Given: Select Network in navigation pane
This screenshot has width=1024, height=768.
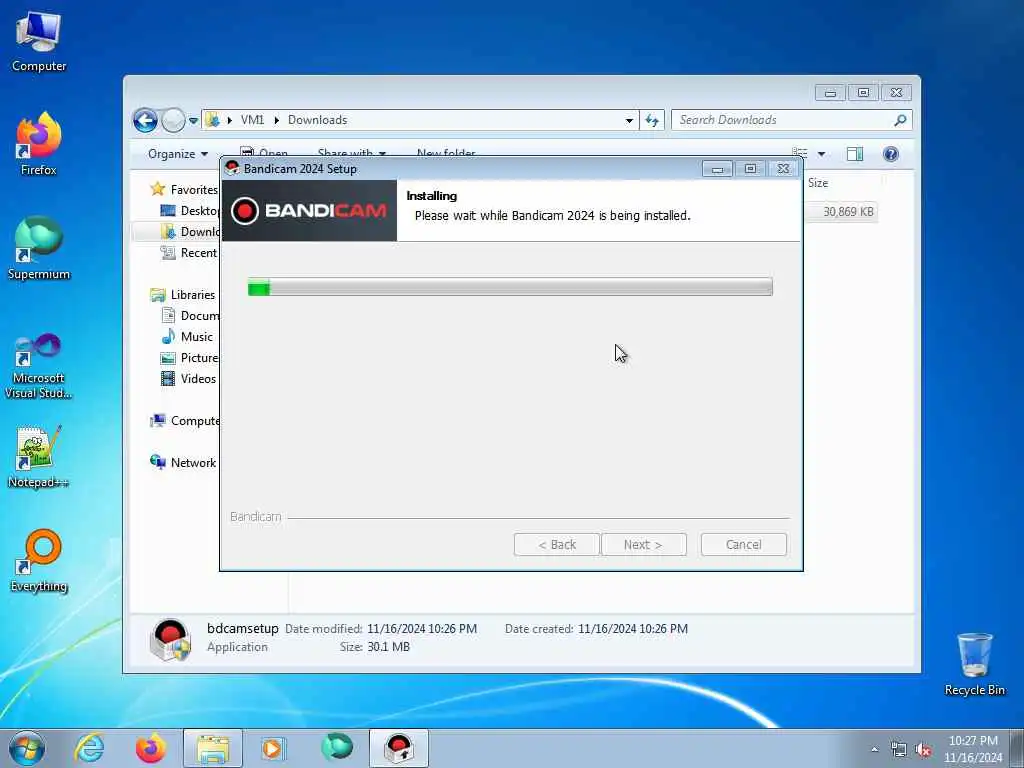Looking at the screenshot, I should coord(184,462).
